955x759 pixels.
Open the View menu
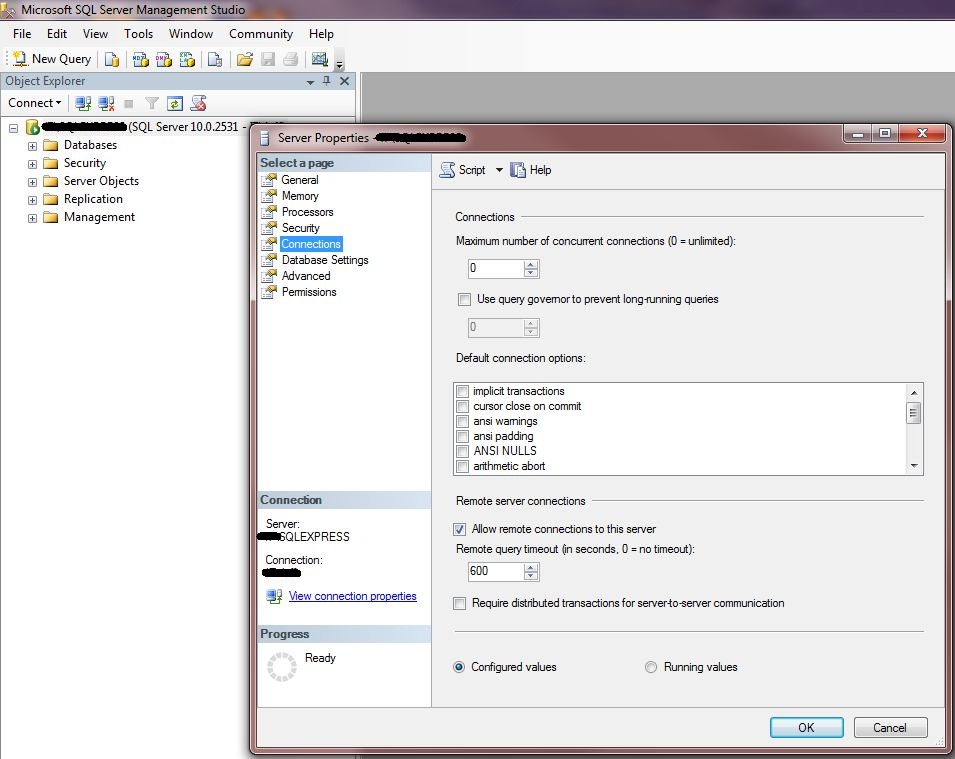pos(95,34)
